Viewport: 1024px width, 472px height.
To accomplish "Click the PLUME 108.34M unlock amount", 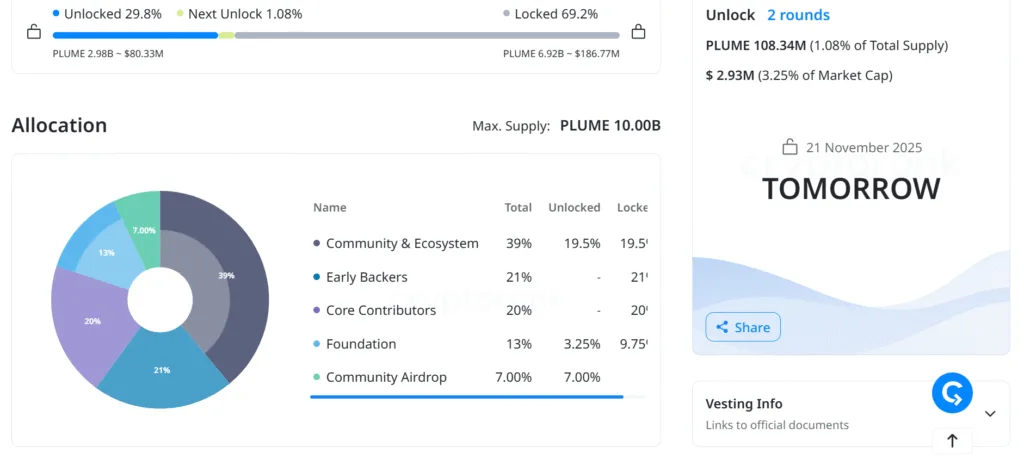I will [756, 46].
